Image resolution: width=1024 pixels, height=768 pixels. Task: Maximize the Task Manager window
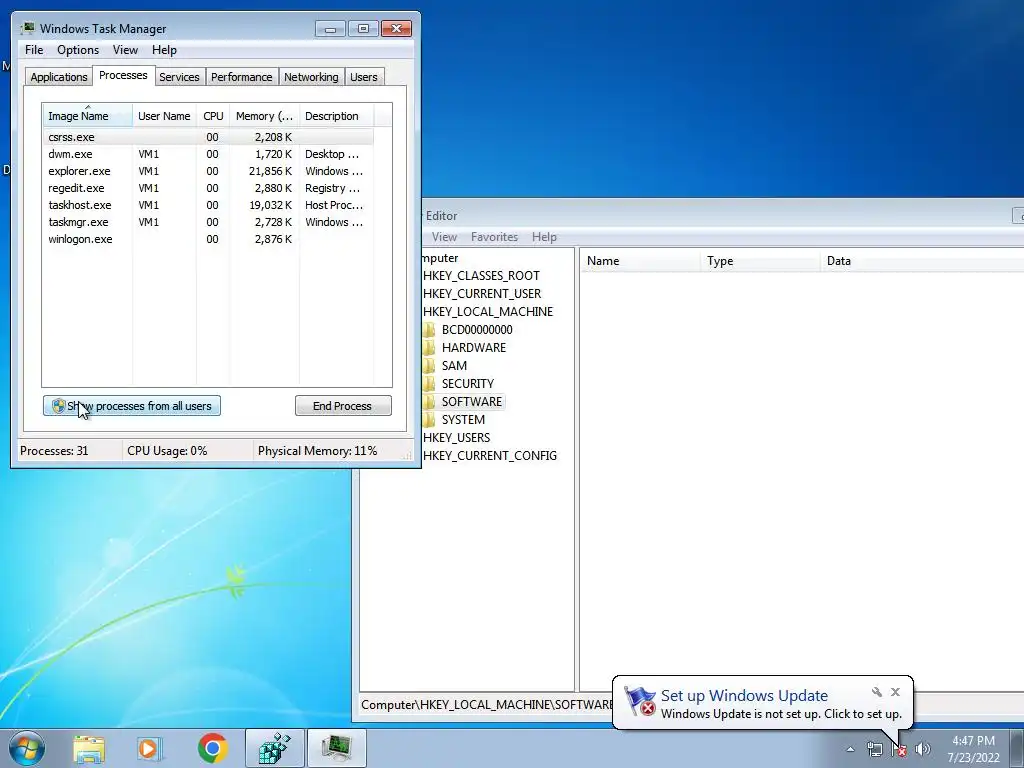363,29
